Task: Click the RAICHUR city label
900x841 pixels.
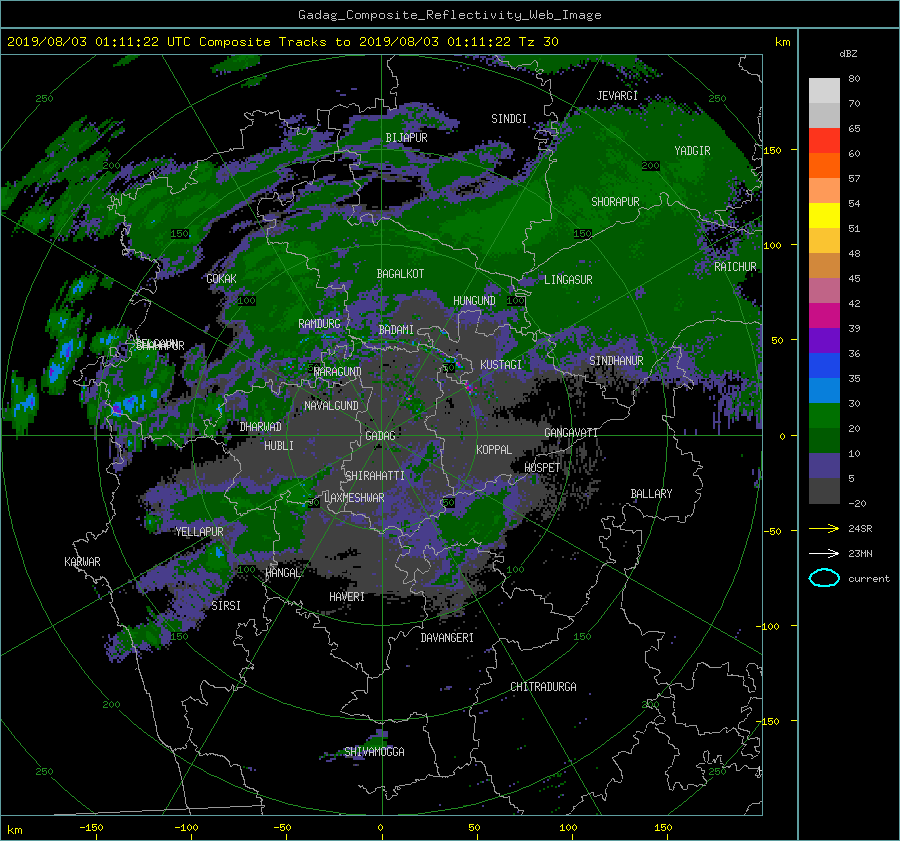Action: [735, 267]
